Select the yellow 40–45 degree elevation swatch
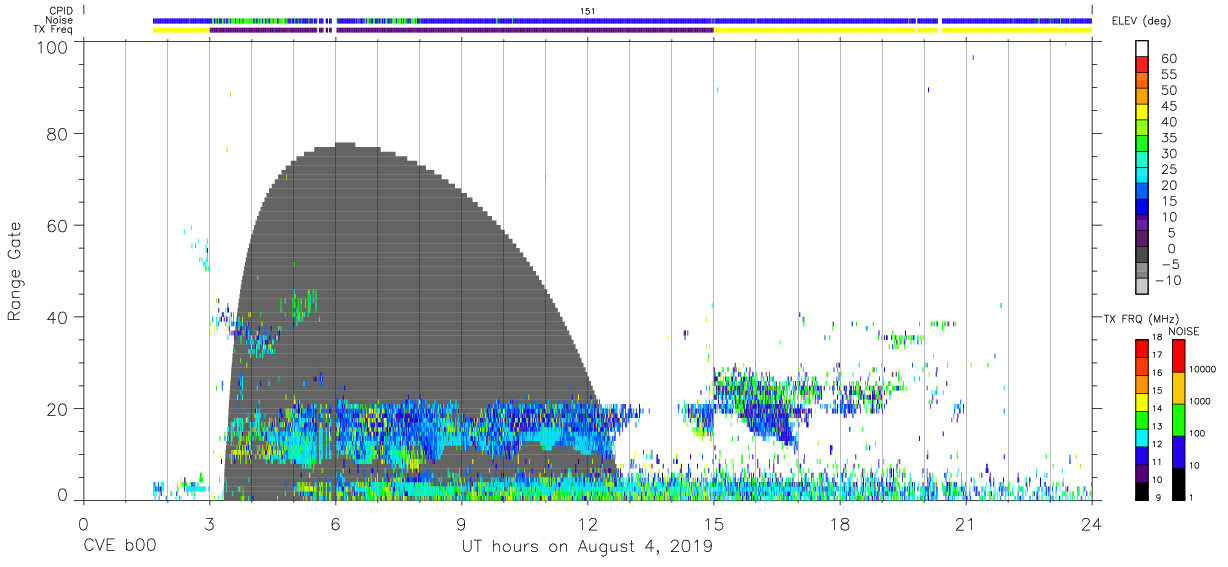 pos(1144,114)
